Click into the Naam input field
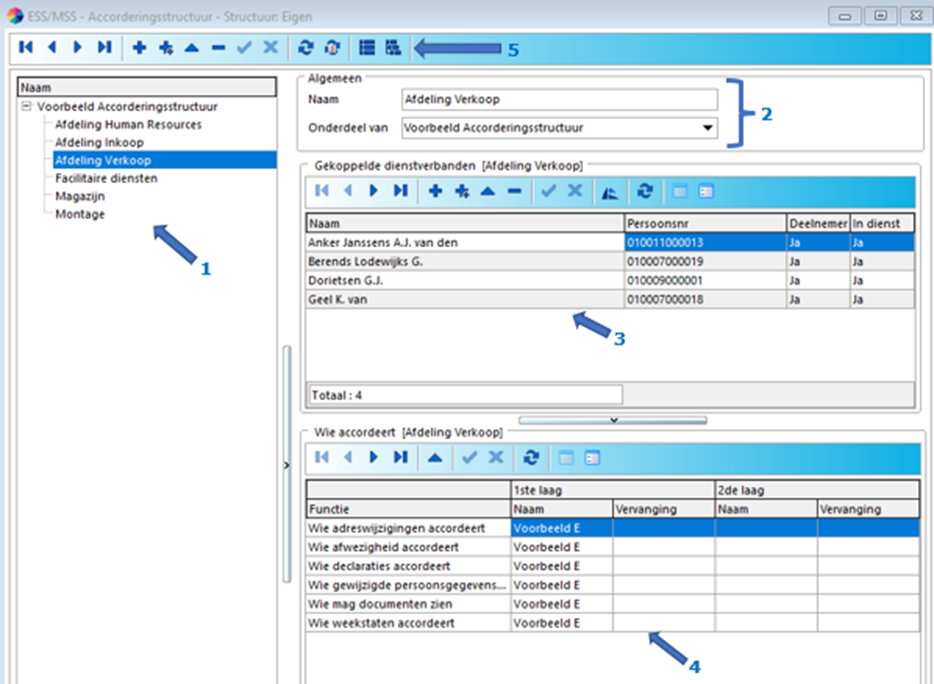The width and height of the screenshot is (934, 684). point(558,99)
